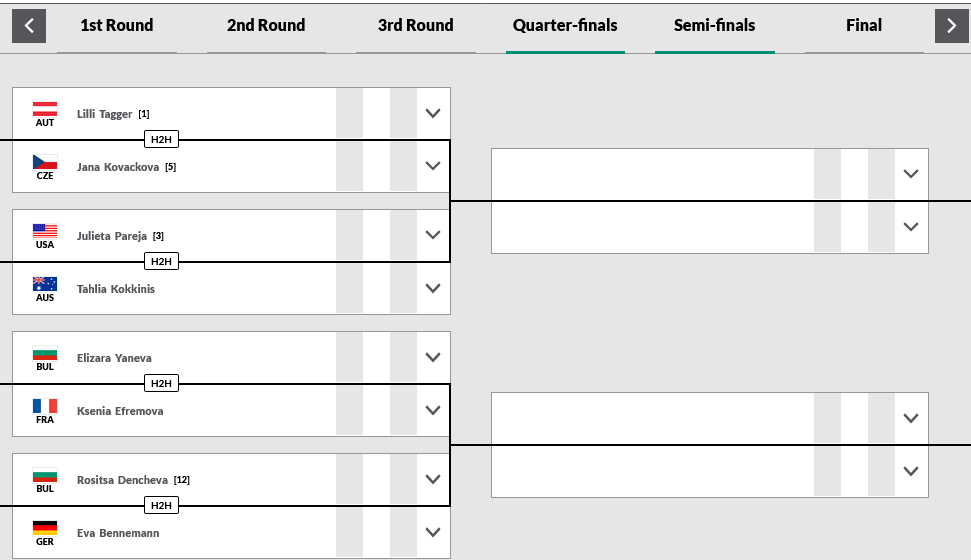Expand Eva Bennemann row chevron

433,532
